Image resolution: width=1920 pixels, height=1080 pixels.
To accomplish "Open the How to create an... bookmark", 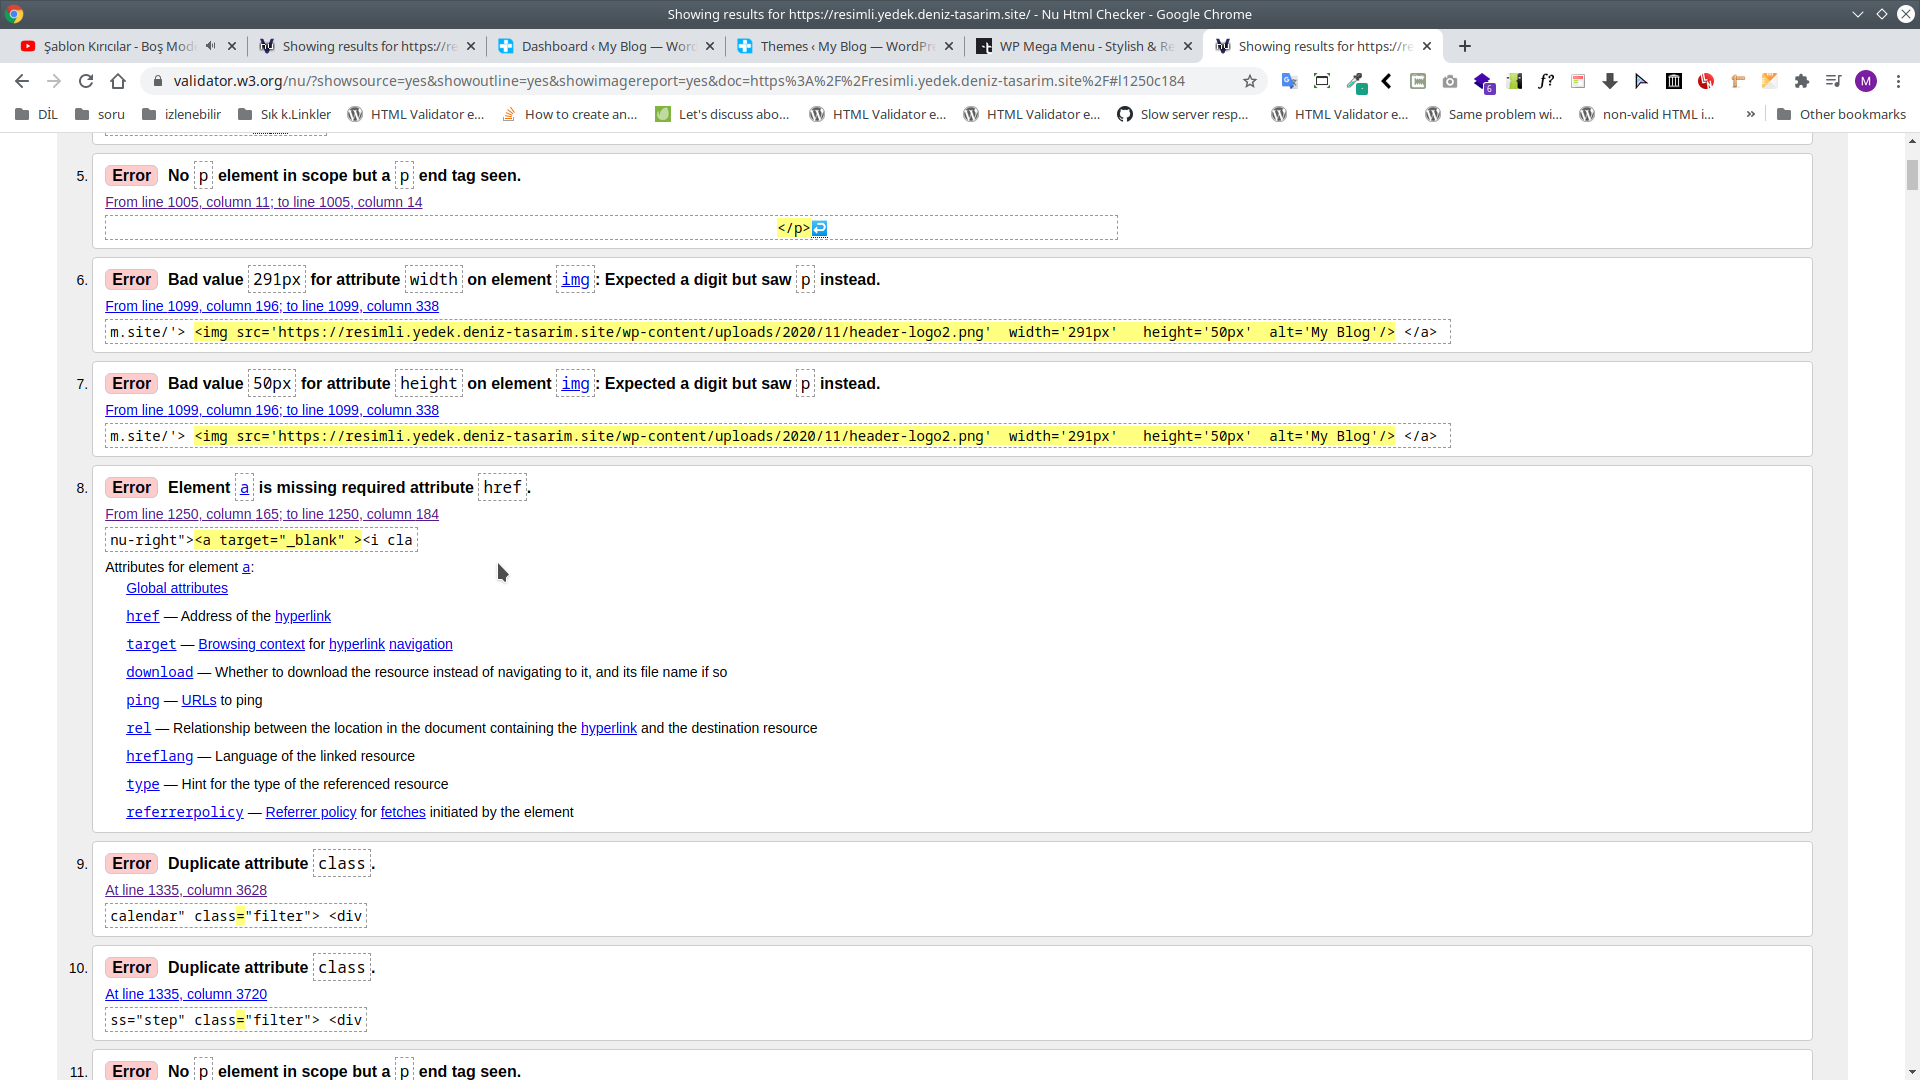I will click(x=569, y=114).
